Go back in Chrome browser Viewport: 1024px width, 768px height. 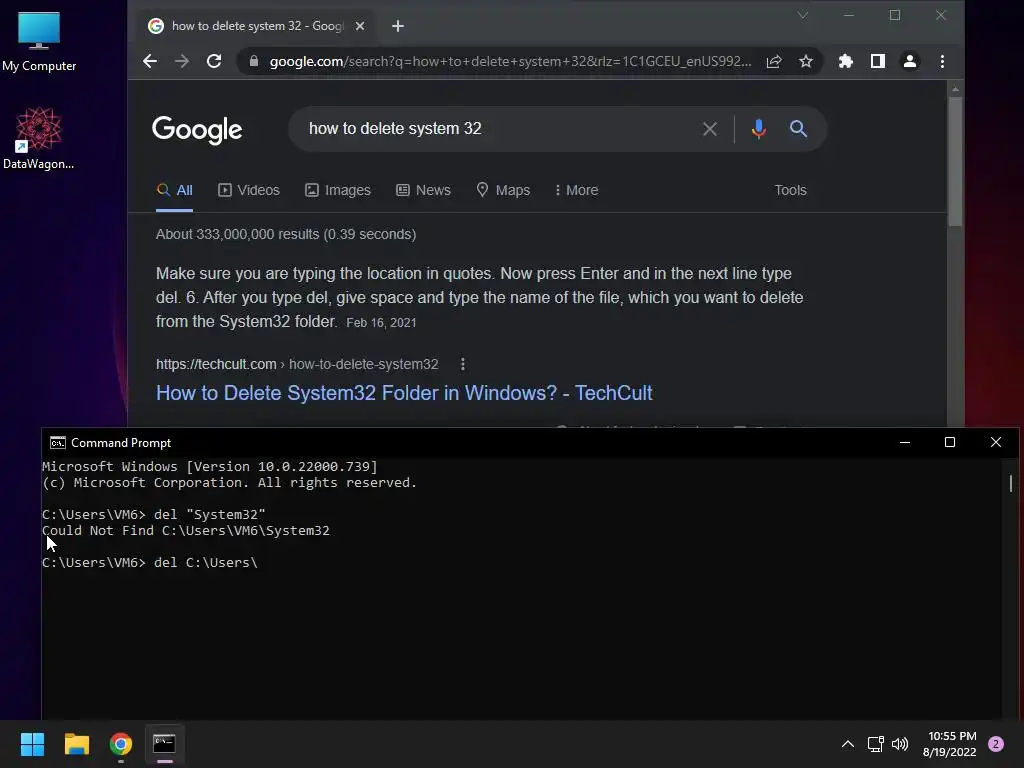point(150,61)
